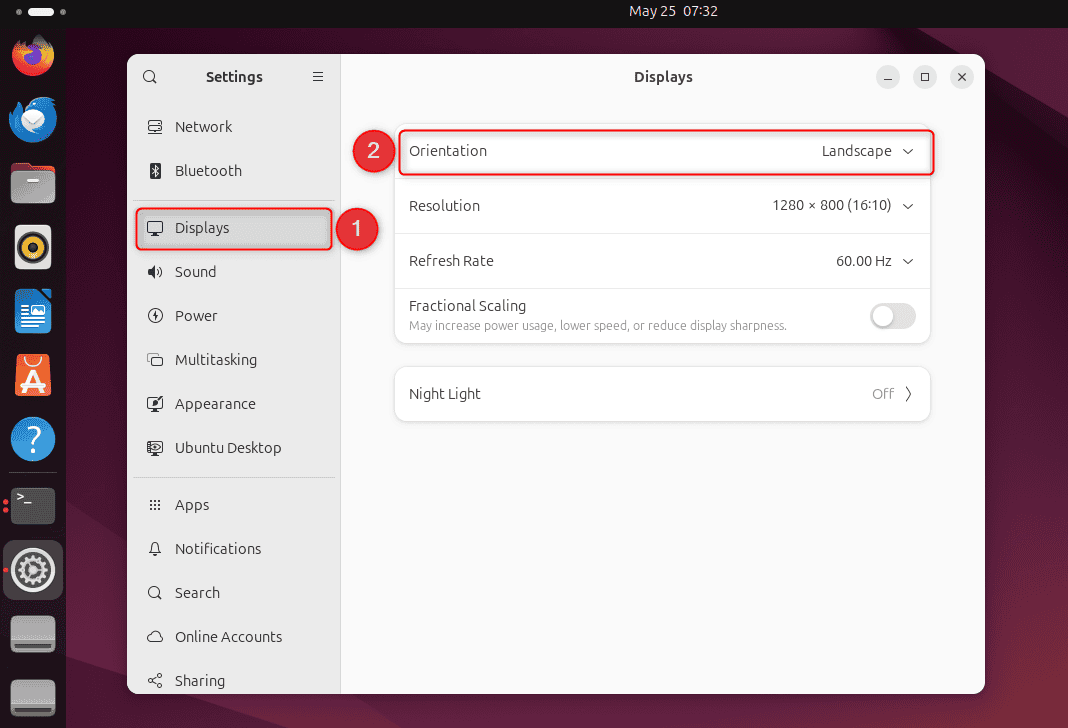Click the Settings gear dock icon
The image size is (1068, 728).
33,570
